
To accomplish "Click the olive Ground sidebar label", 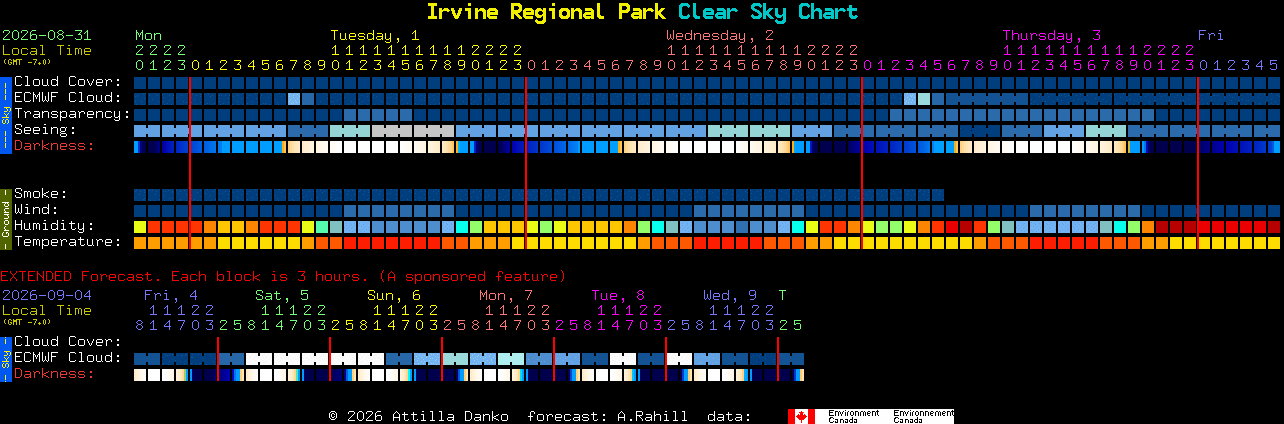I will tap(5, 217).
